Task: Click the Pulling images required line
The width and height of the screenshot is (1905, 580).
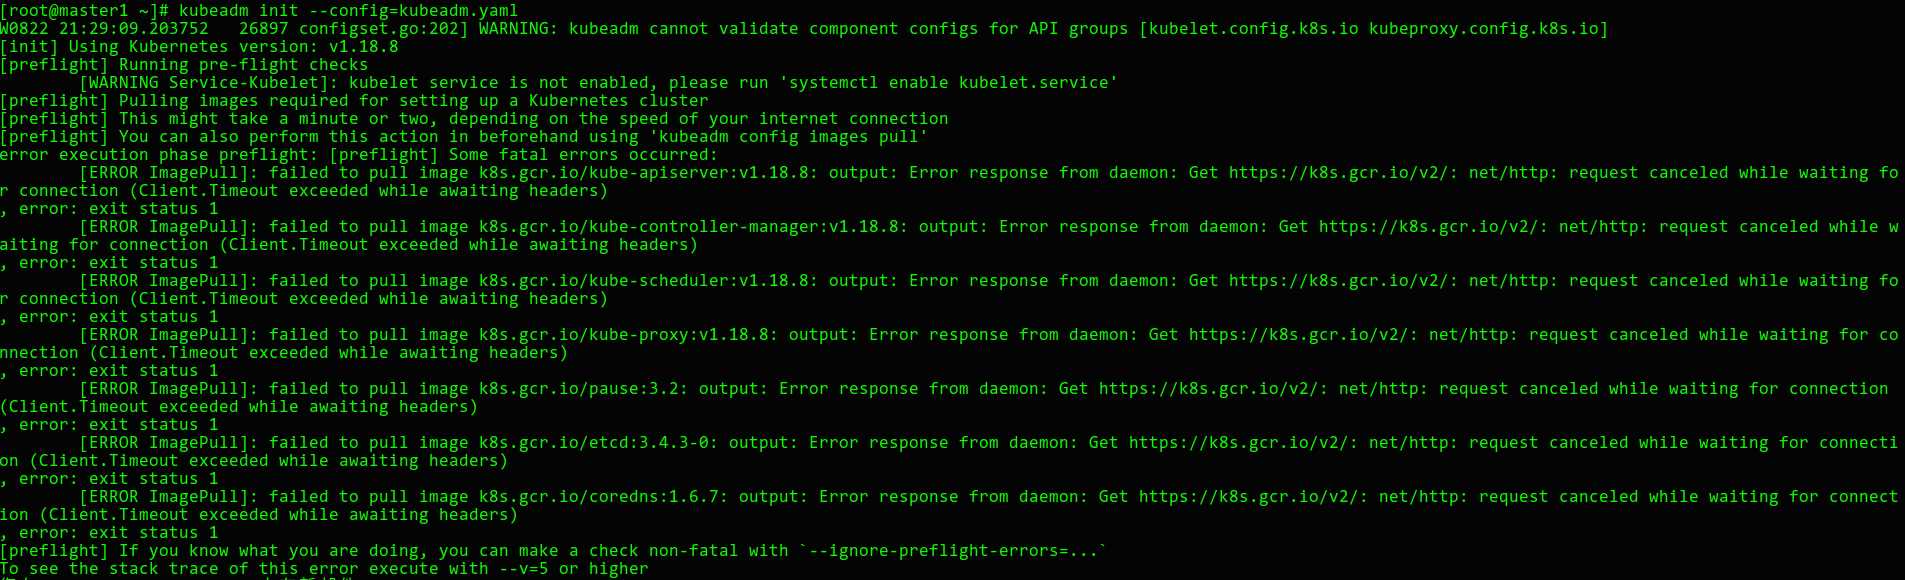Action: [354, 100]
